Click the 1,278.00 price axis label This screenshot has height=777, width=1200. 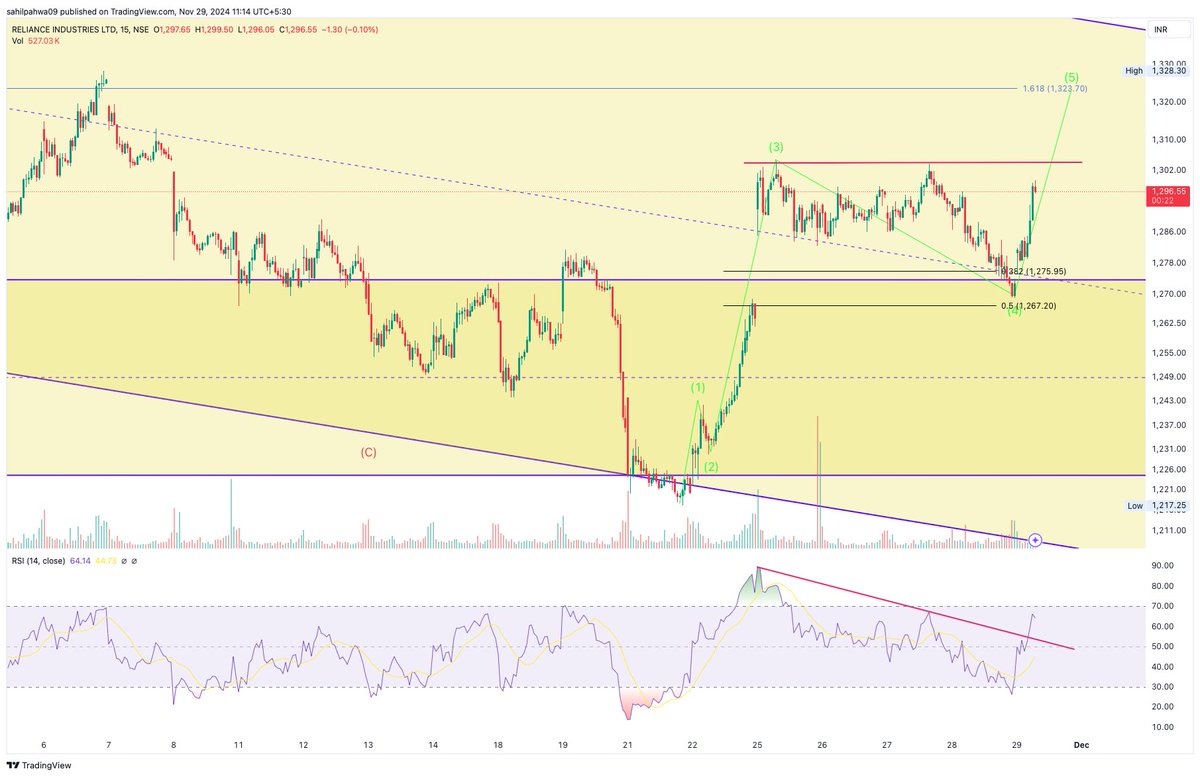click(1169, 263)
